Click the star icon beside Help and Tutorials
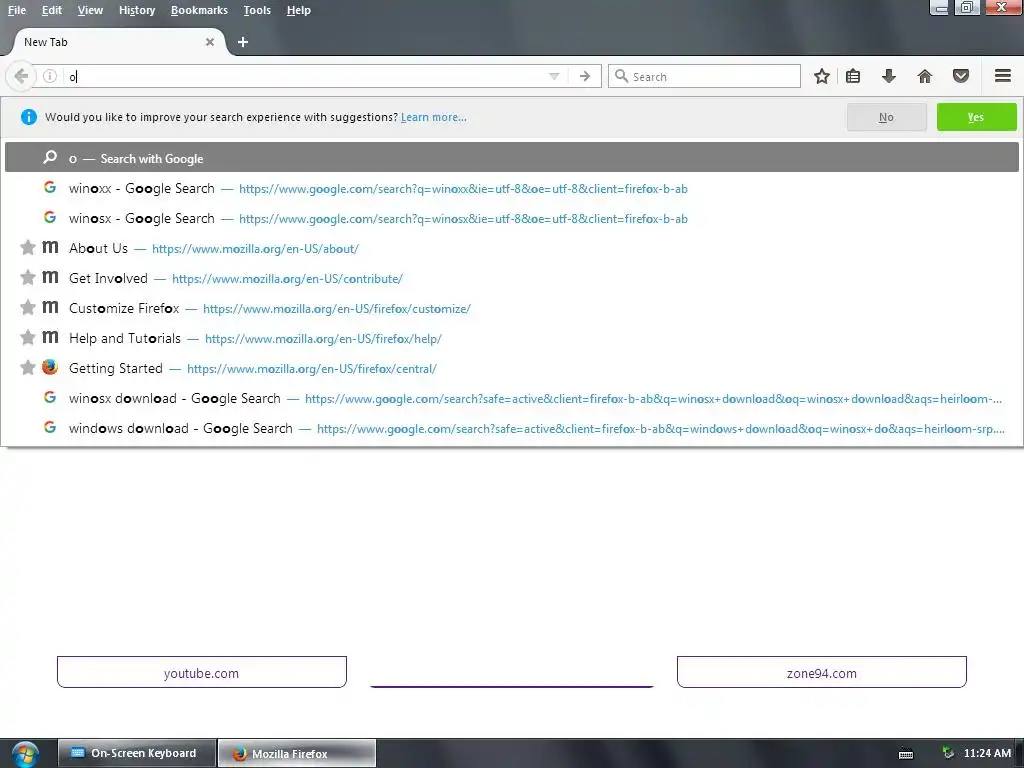 click(x=27, y=338)
